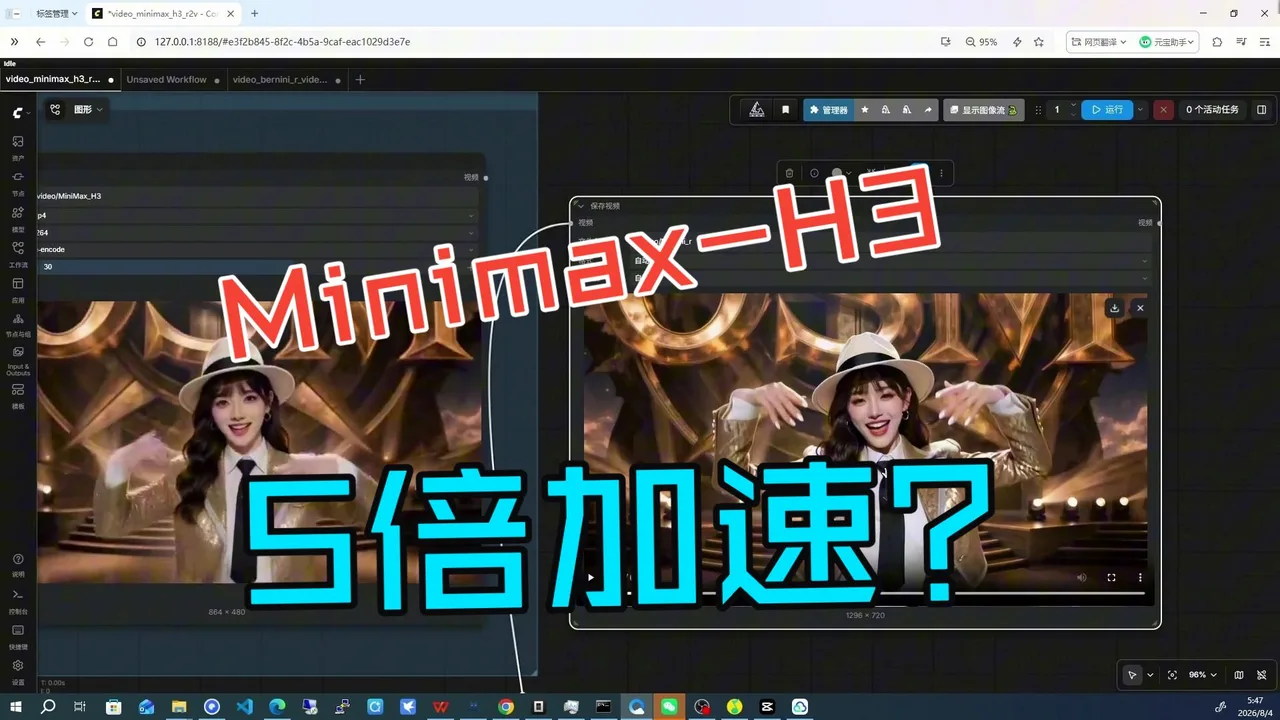The height and width of the screenshot is (720, 1280).
Task: Click the star icon next to Manager
Action: 865,110
